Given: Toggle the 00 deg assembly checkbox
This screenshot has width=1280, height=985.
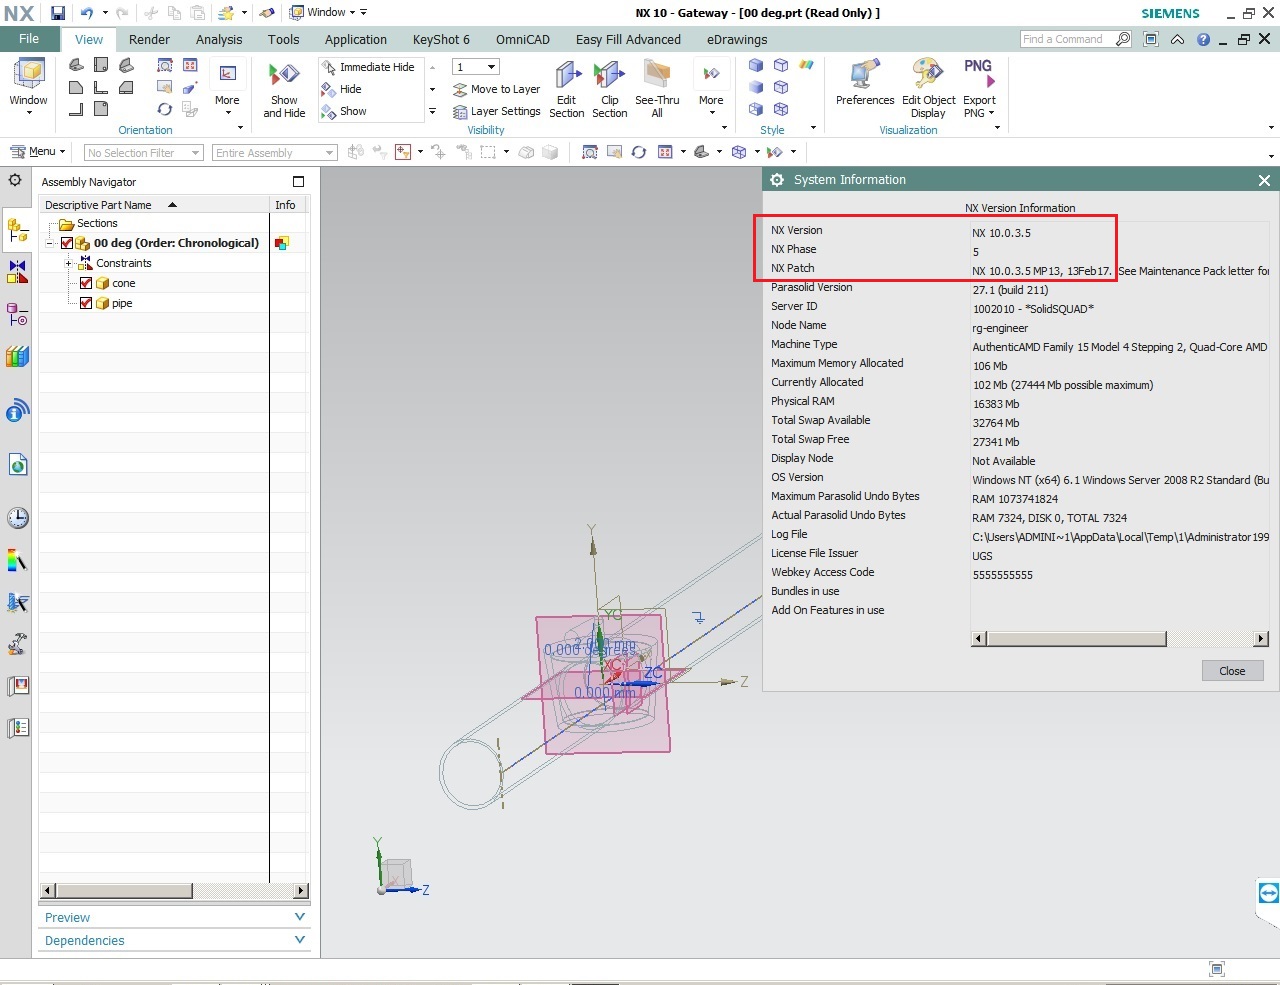Looking at the screenshot, I should point(67,243).
